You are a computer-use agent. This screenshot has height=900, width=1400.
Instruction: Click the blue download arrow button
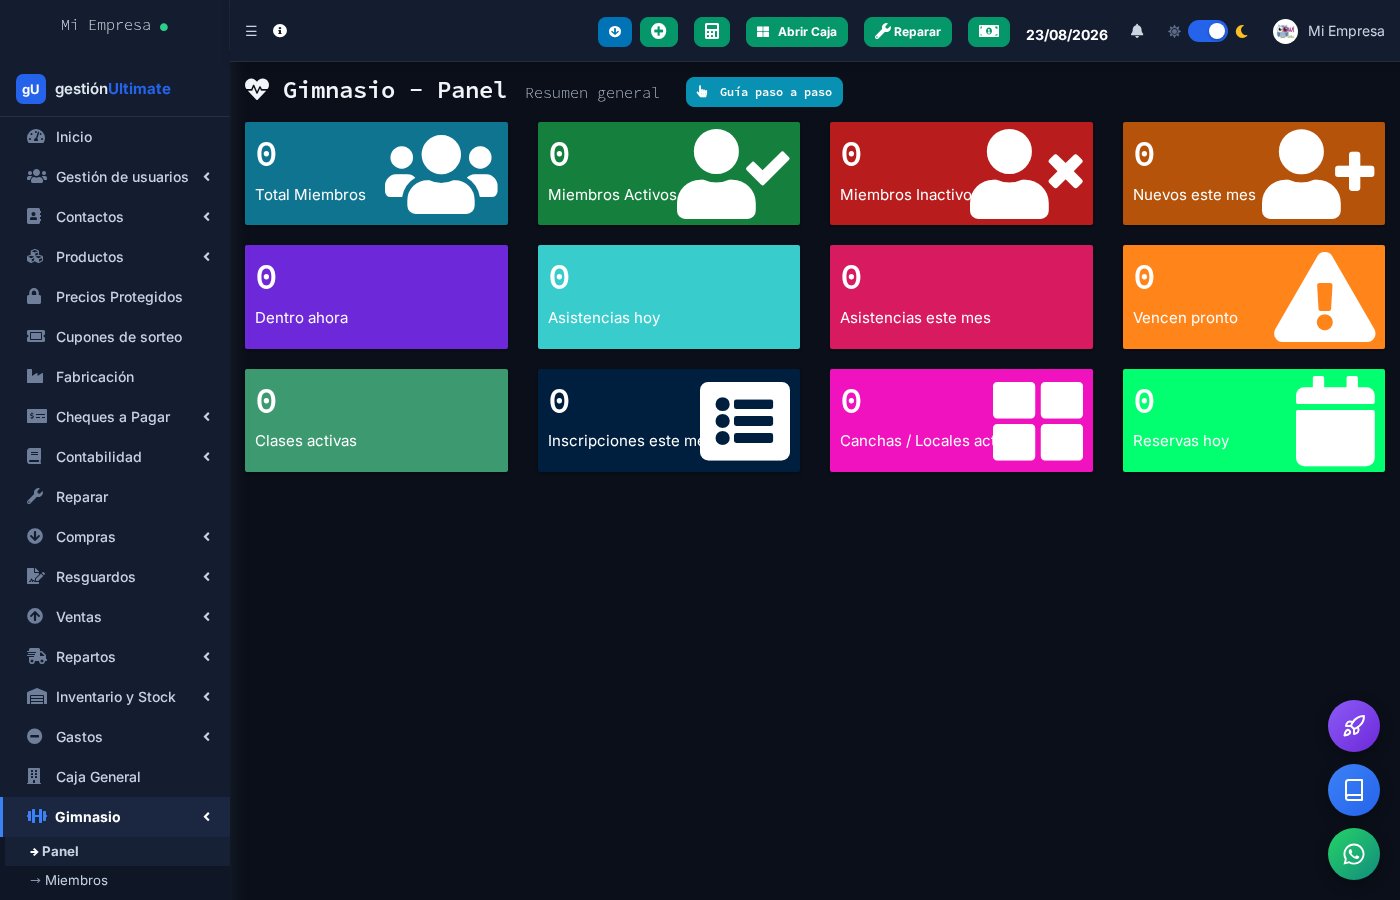tap(615, 32)
